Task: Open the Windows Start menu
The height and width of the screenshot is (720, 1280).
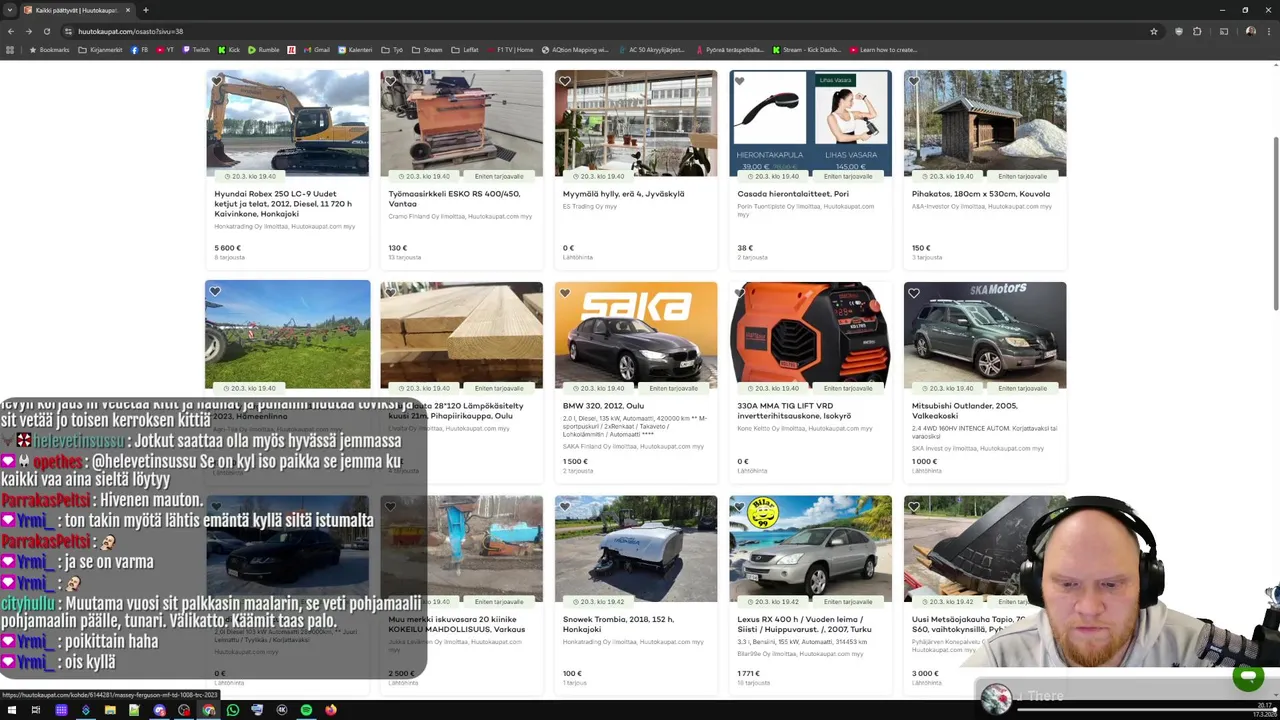Action: coord(11,710)
